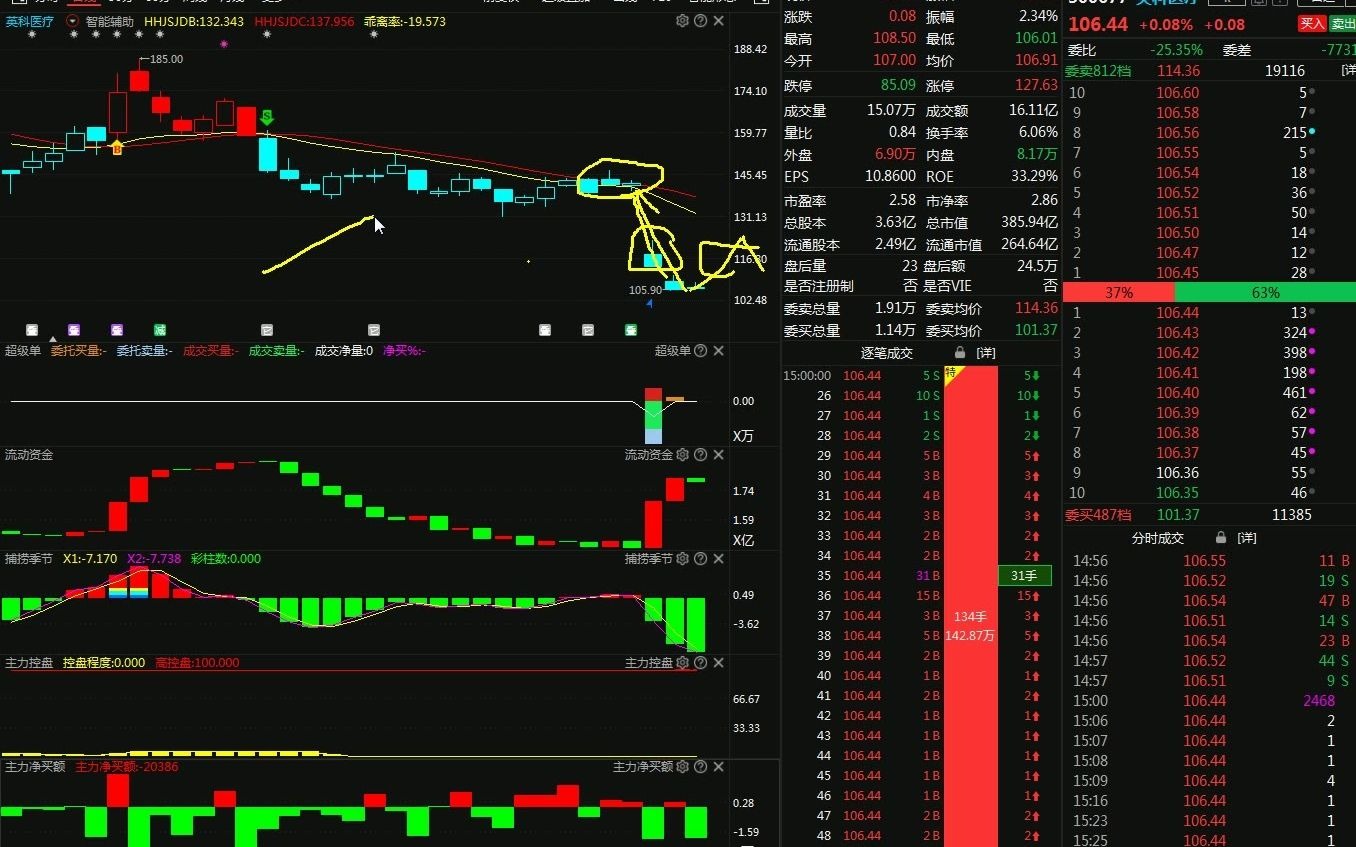Screen dimensions: 1356x847
Task: Expand the 智能辅助 dropdown arrow
Action: pyautogui.click(x=72, y=21)
